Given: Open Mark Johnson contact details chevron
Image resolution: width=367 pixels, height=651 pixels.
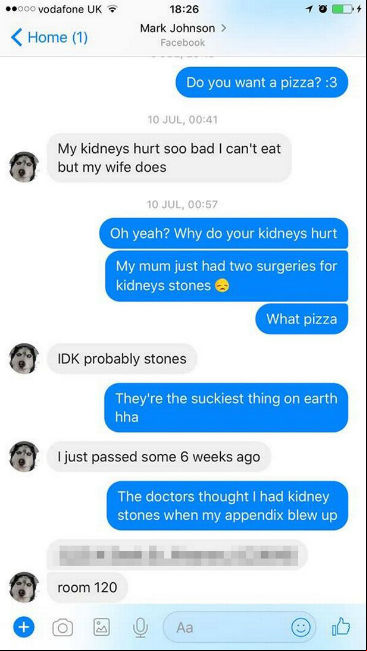Looking at the screenshot, I should (224, 28).
